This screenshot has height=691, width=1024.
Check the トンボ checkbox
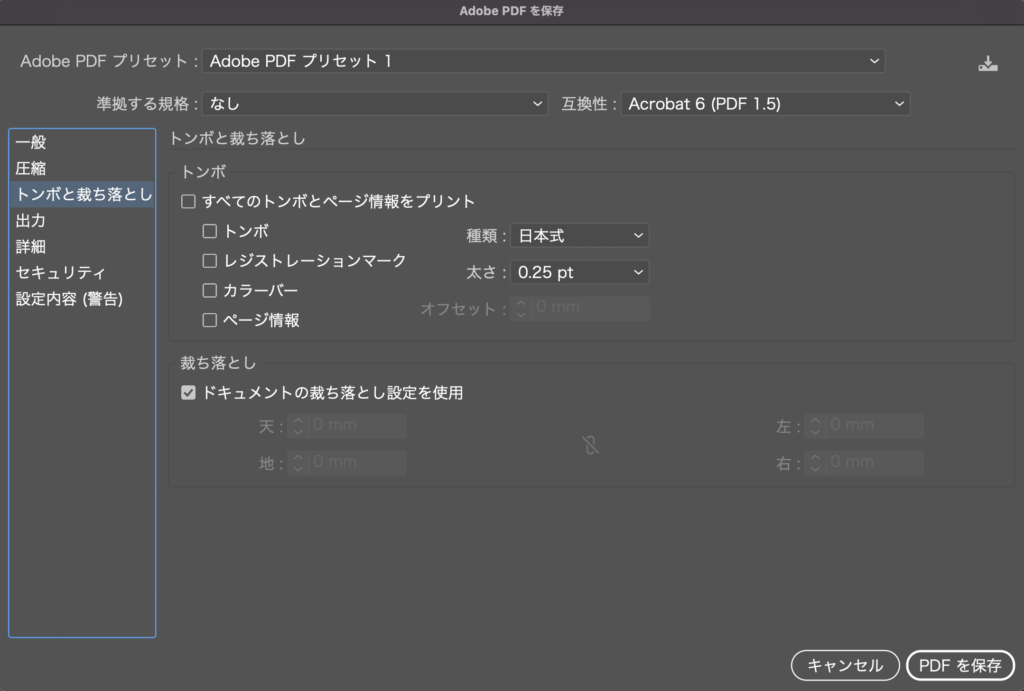210,231
